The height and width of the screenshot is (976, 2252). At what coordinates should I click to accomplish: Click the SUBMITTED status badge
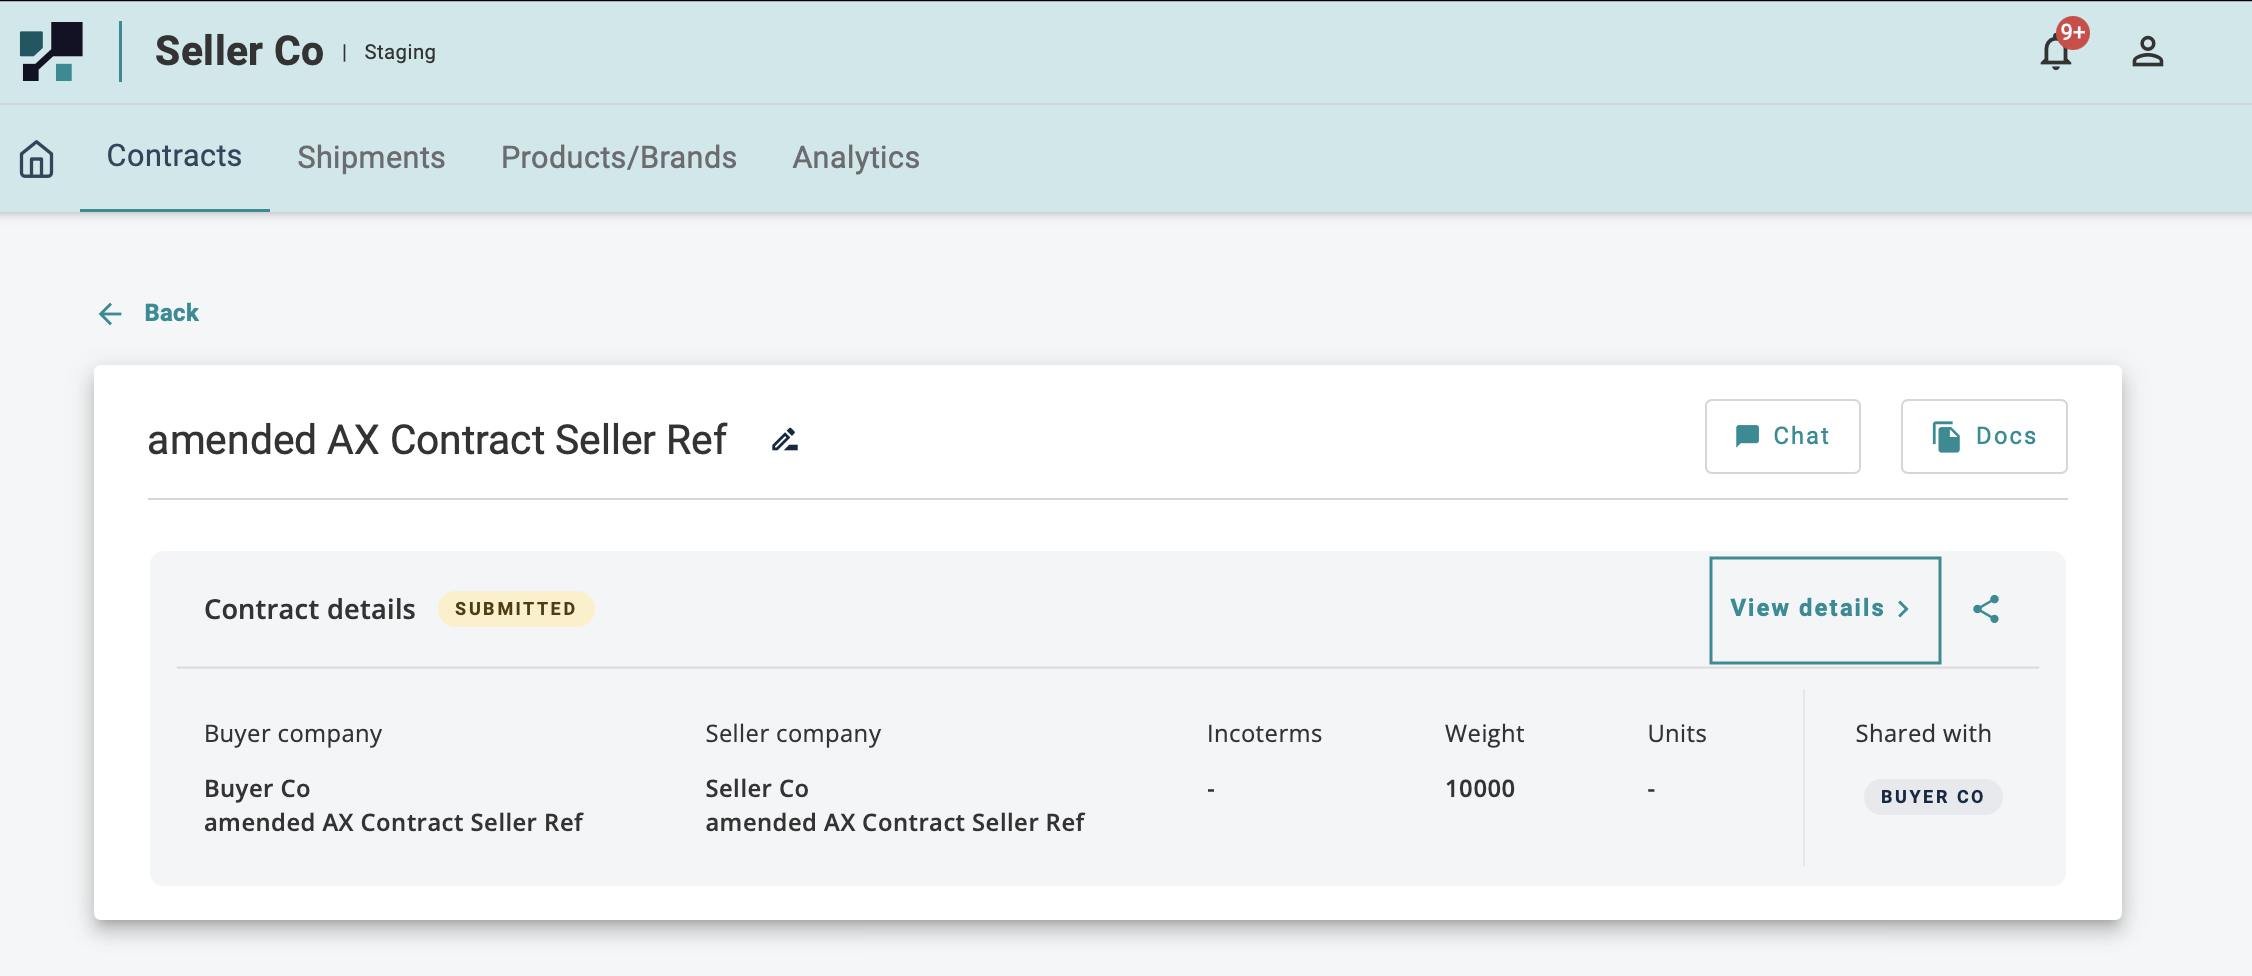click(515, 609)
